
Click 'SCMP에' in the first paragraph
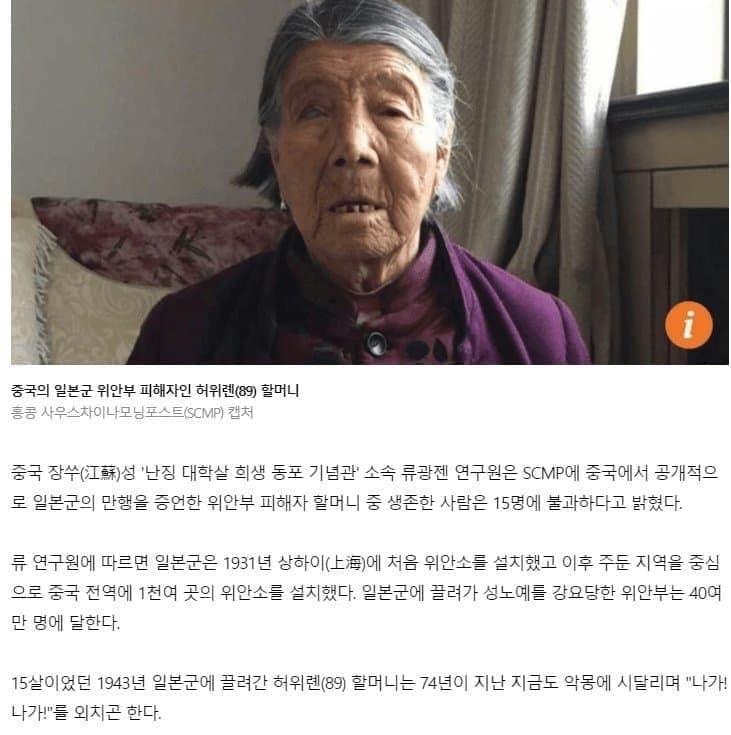click(551, 472)
